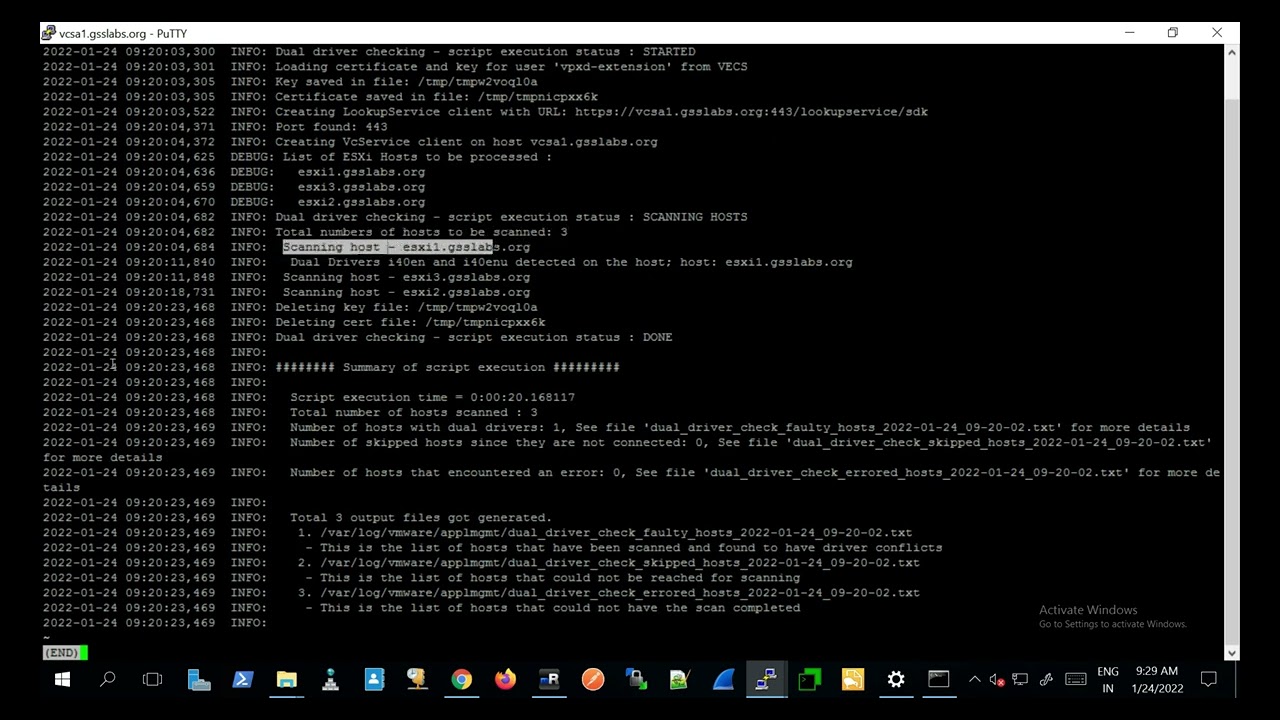Open File Explorer in taskbar
The image size is (1280, 720).
point(286,680)
